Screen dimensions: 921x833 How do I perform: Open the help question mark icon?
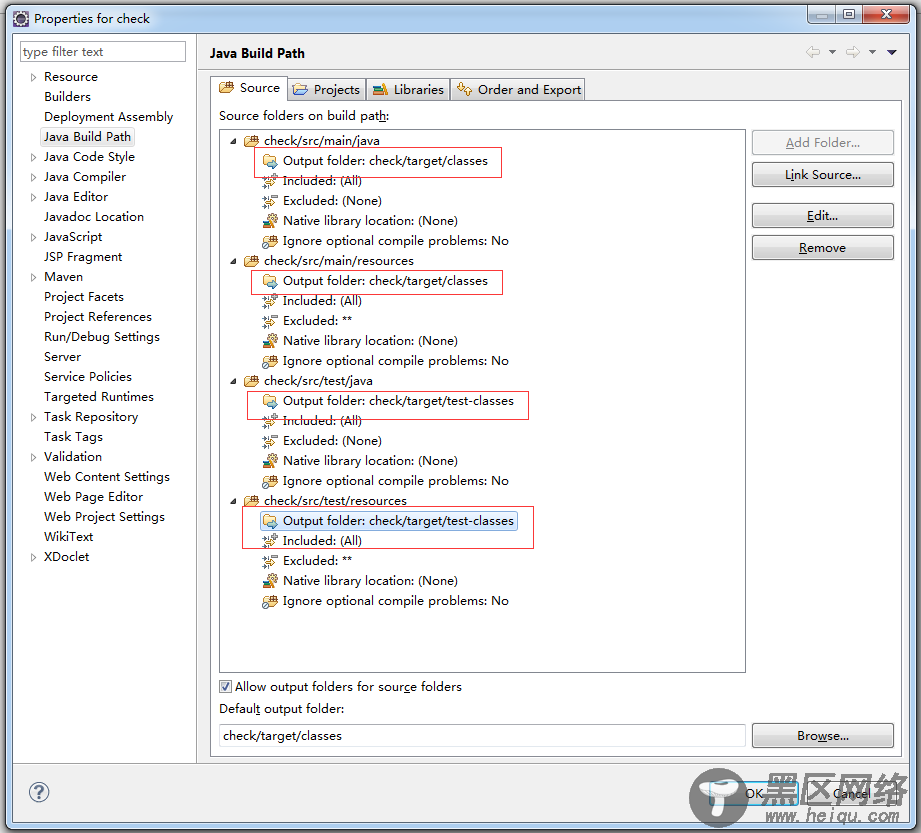(39, 792)
